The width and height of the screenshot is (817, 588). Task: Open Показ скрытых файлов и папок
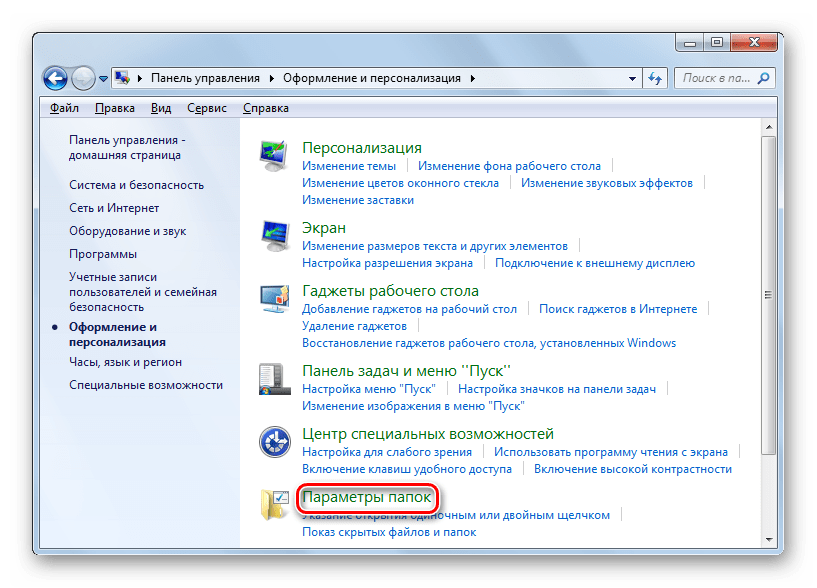pos(389,532)
